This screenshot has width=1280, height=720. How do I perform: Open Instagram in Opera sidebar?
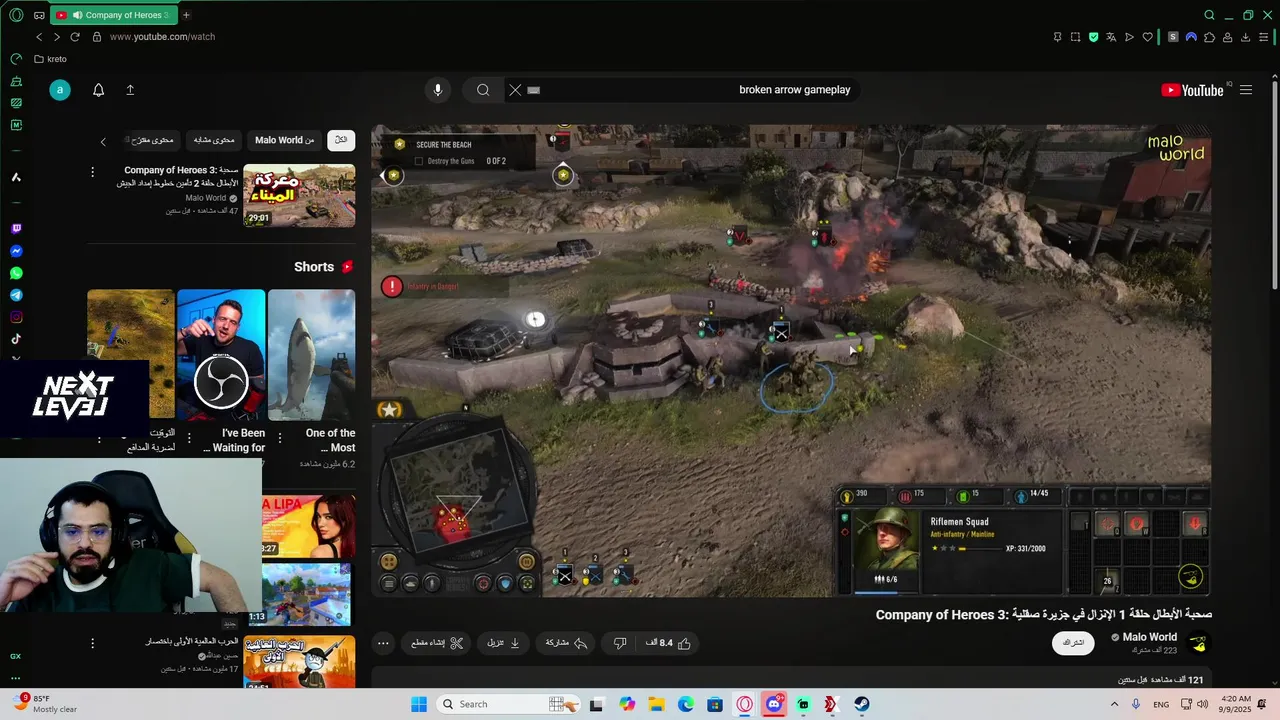(x=16, y=317)
